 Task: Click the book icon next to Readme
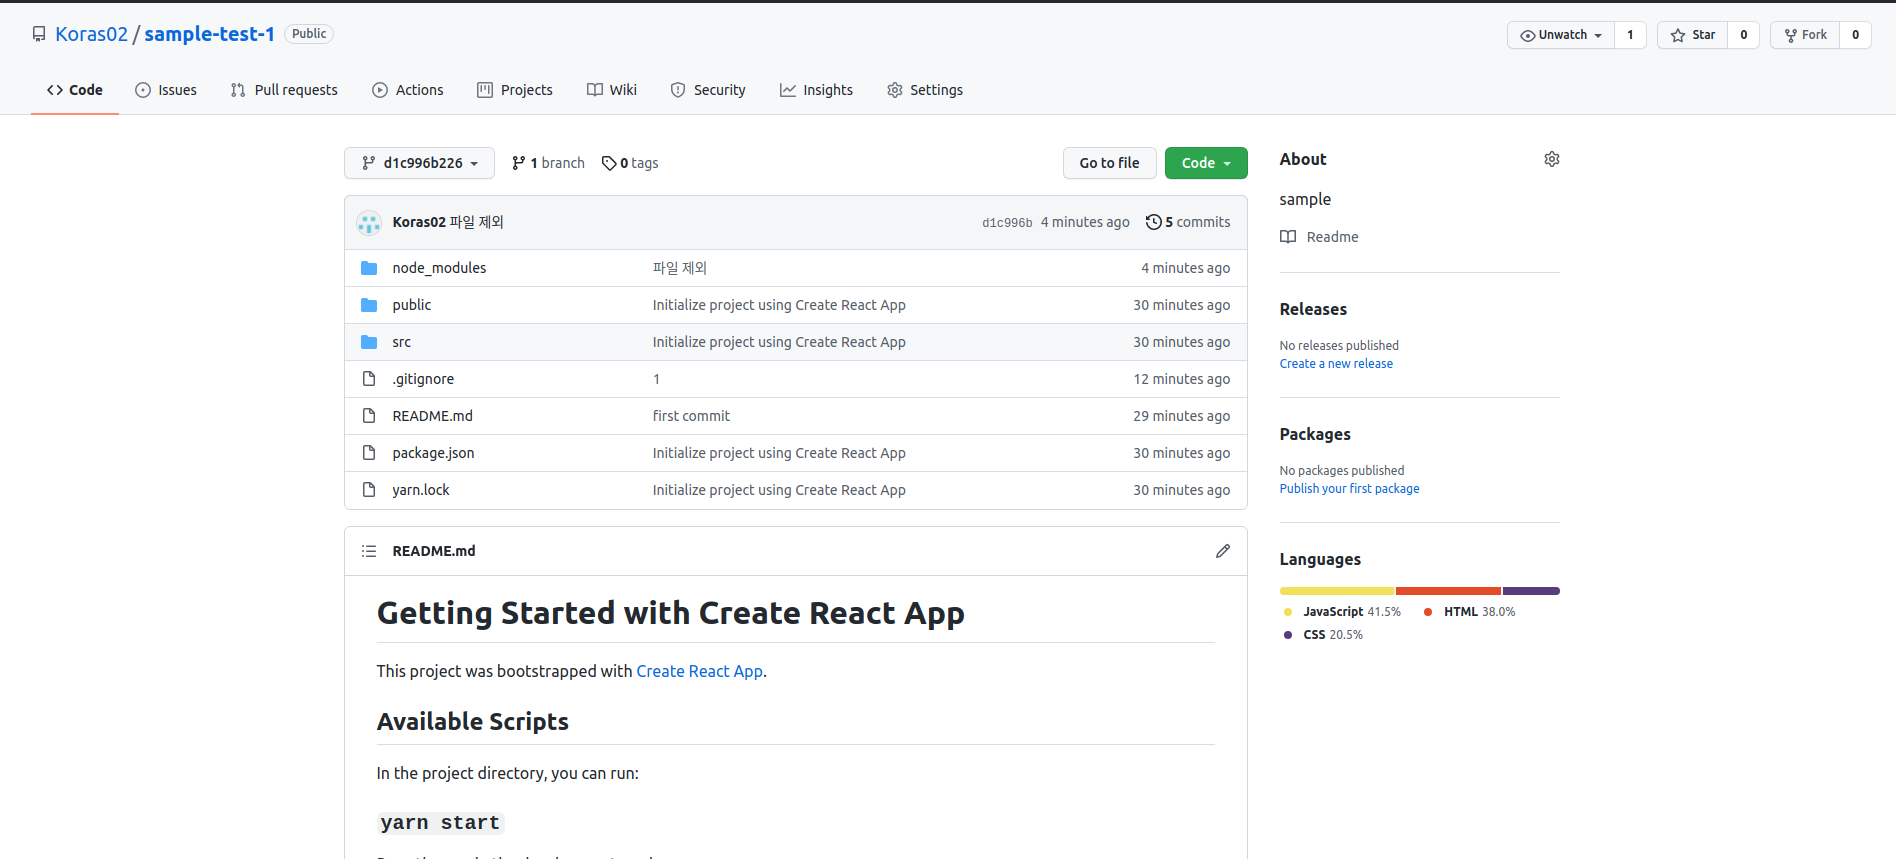coord(1288,237)
